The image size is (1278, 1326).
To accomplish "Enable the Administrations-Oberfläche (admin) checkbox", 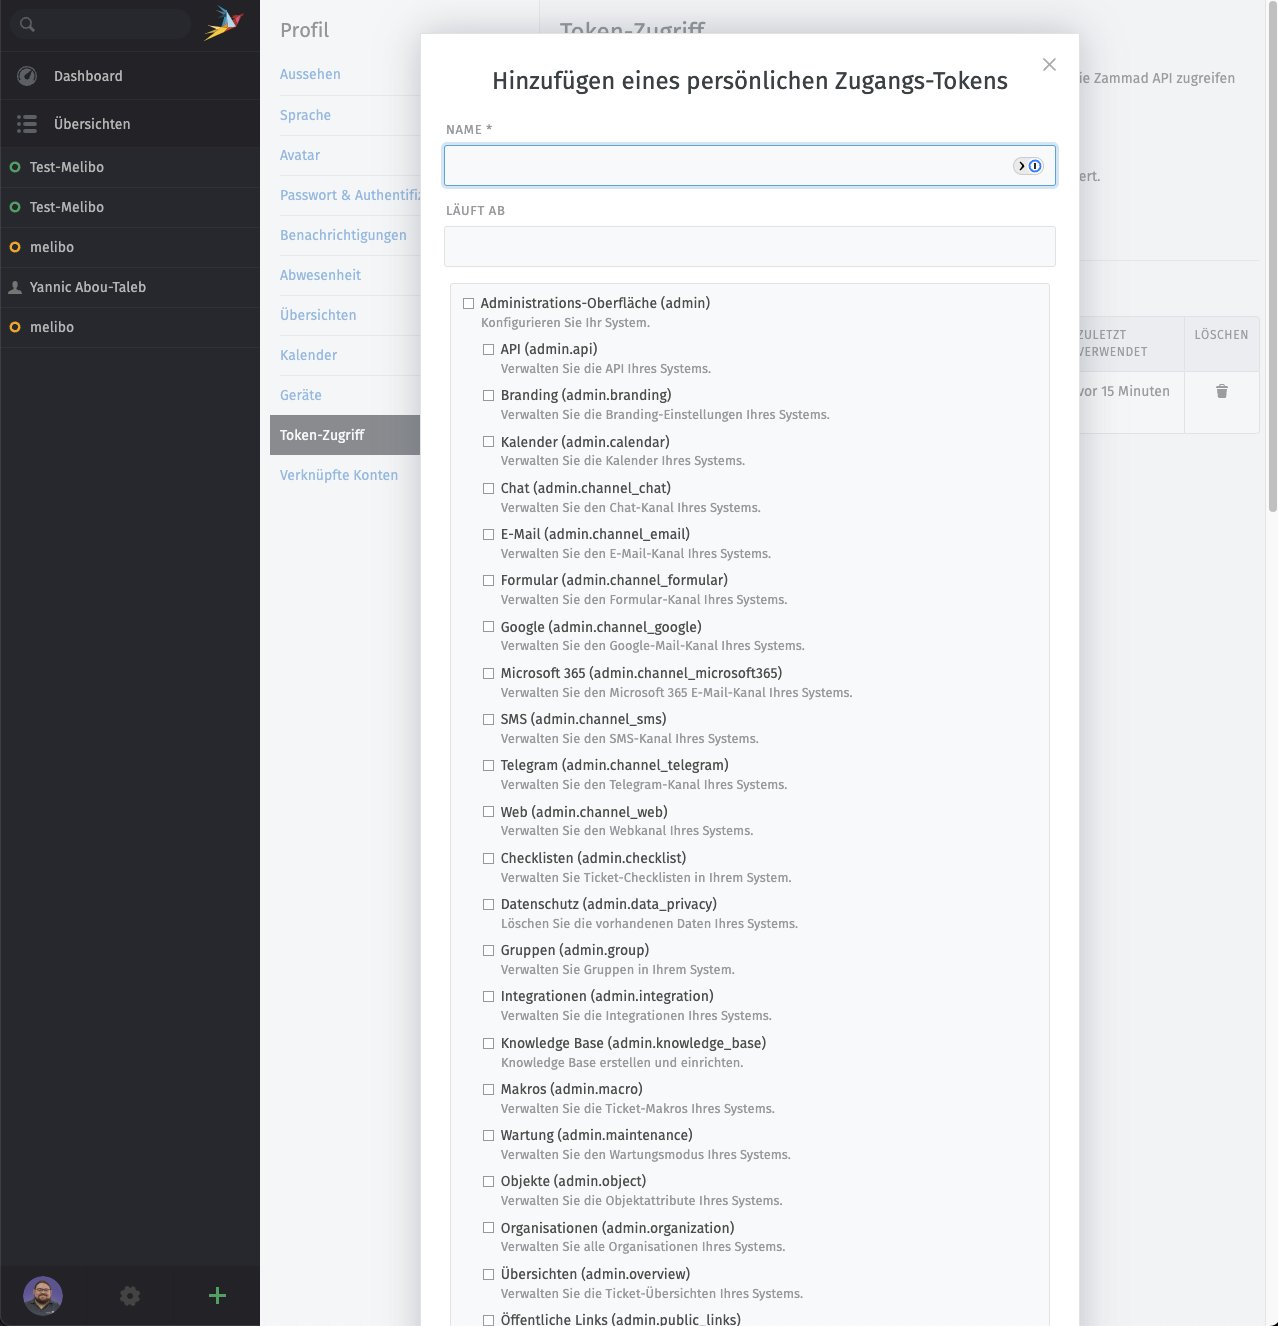I will point(468,304).
